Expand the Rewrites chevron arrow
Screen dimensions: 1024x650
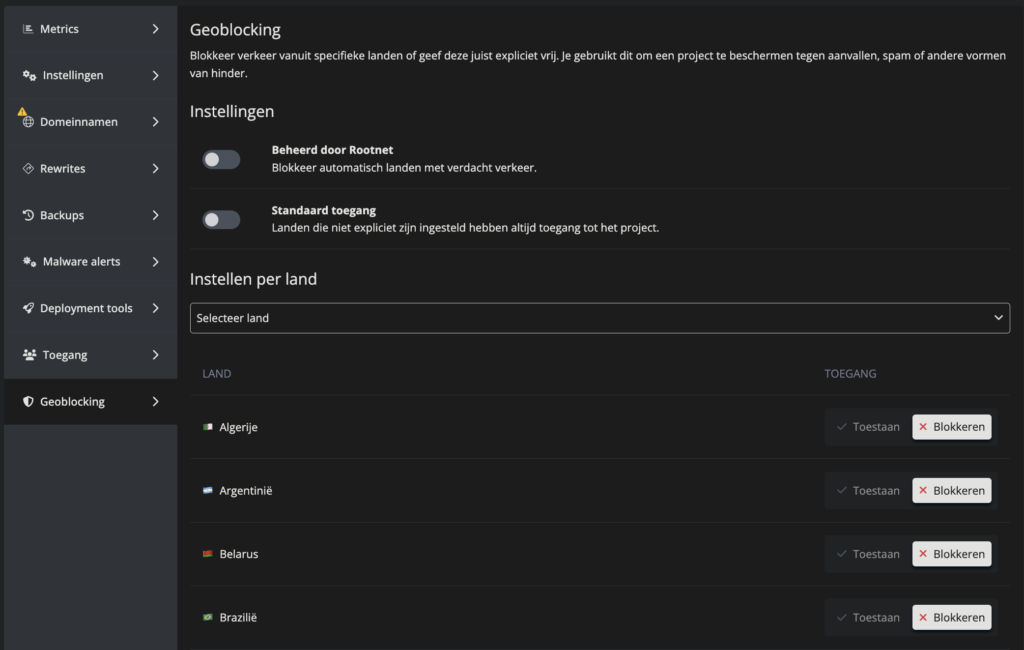[x=155, y=169]
